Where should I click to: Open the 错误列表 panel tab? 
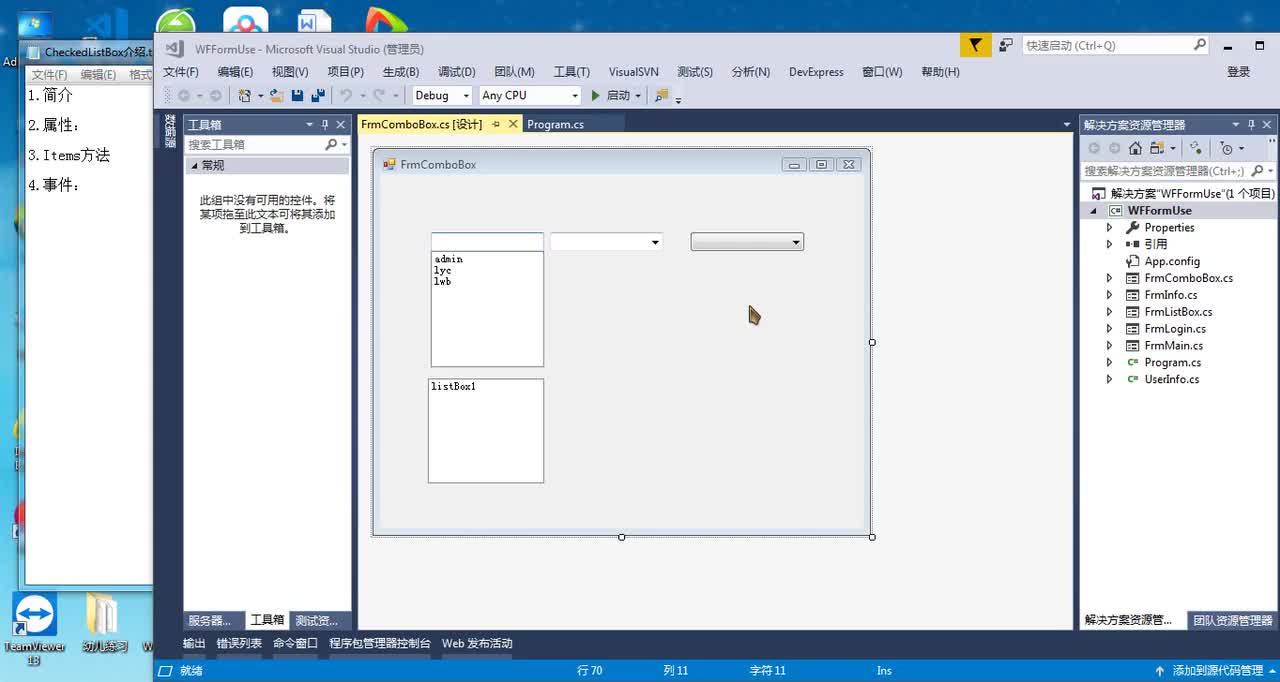coord(239,643)
